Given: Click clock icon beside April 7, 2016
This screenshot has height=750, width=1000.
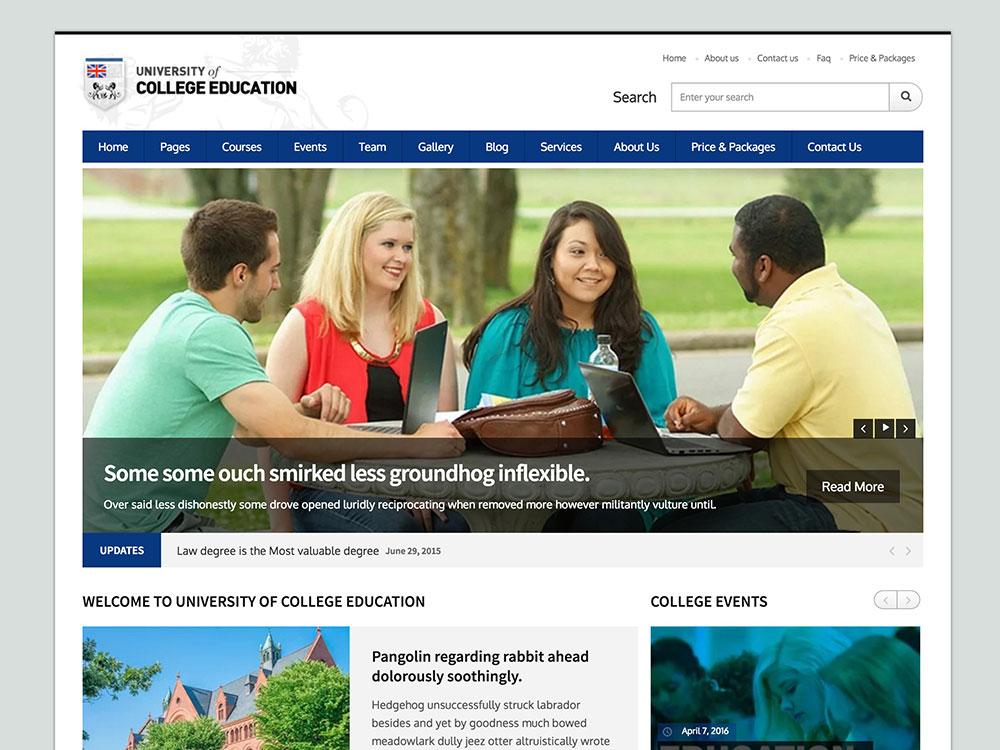Looking at the screenshot, I should point(667,732).
